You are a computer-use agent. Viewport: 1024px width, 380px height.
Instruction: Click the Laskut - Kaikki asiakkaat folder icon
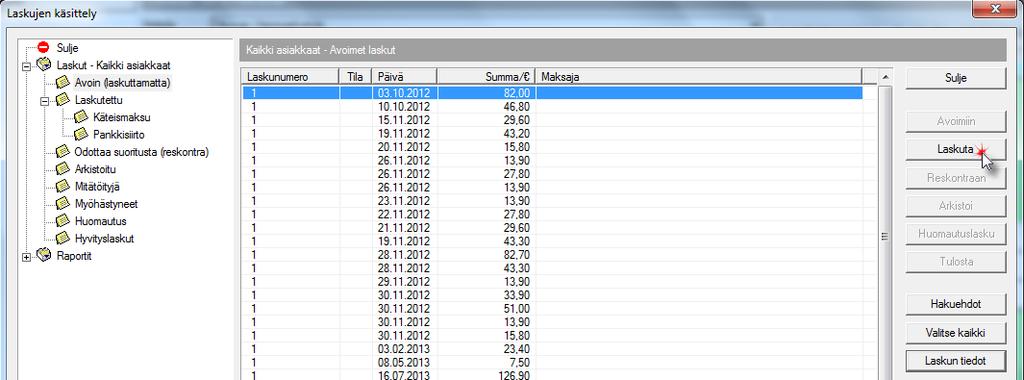44,65
